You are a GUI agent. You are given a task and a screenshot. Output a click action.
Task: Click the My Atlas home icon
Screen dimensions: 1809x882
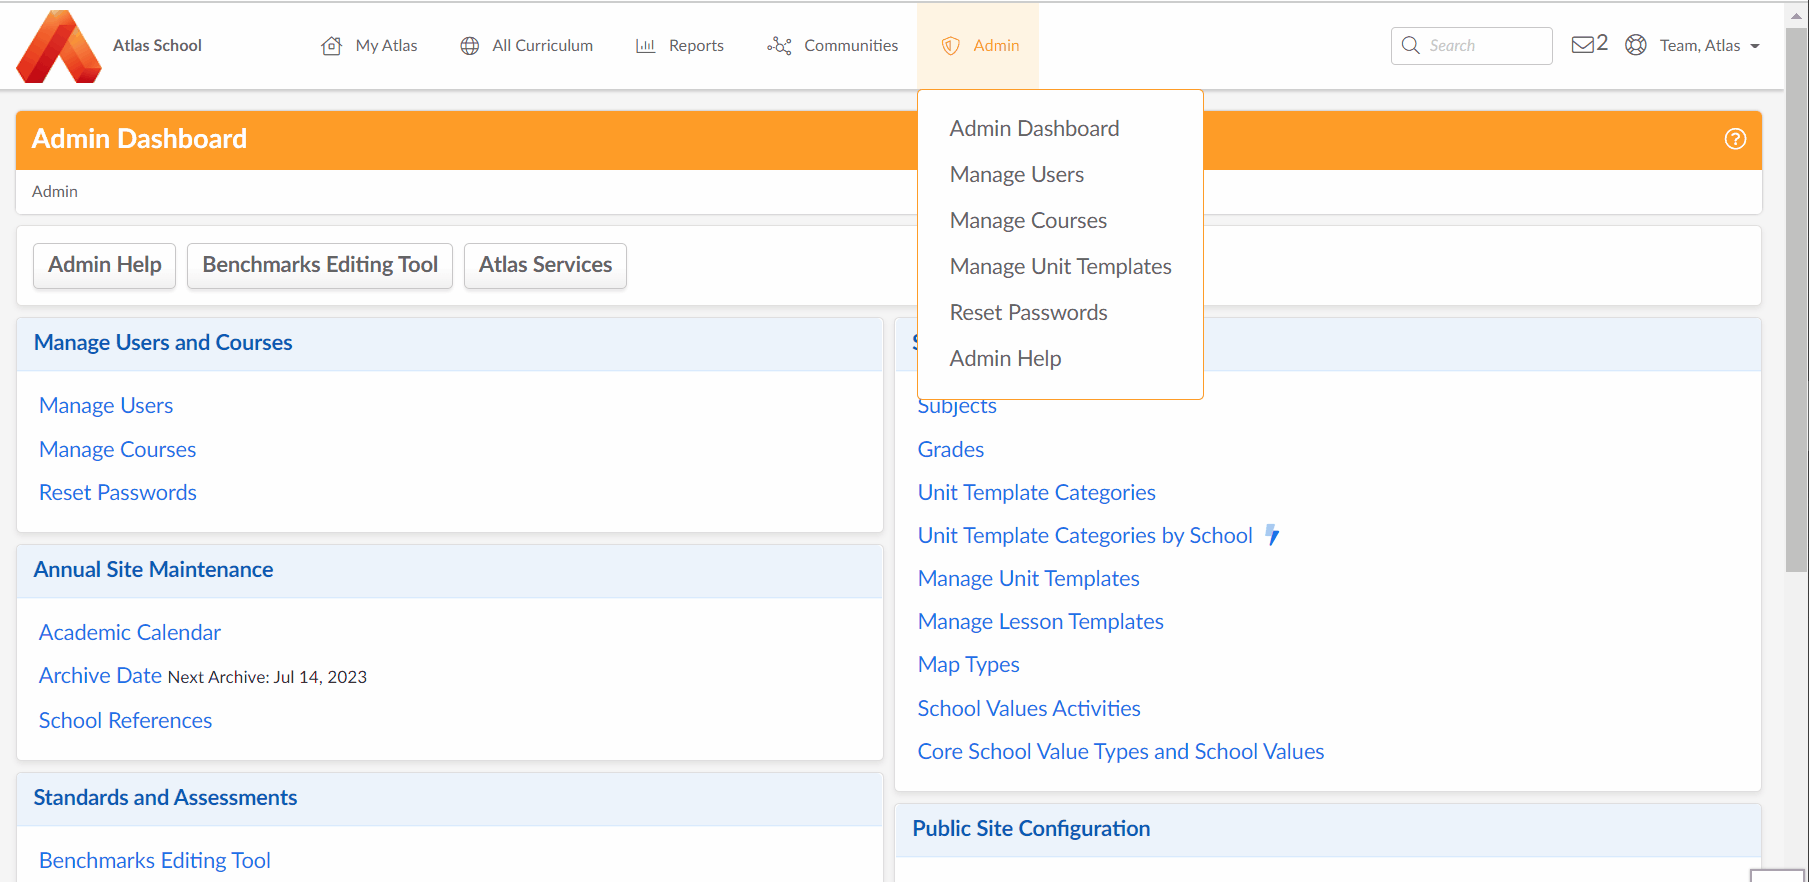click(x=331, y=46)
